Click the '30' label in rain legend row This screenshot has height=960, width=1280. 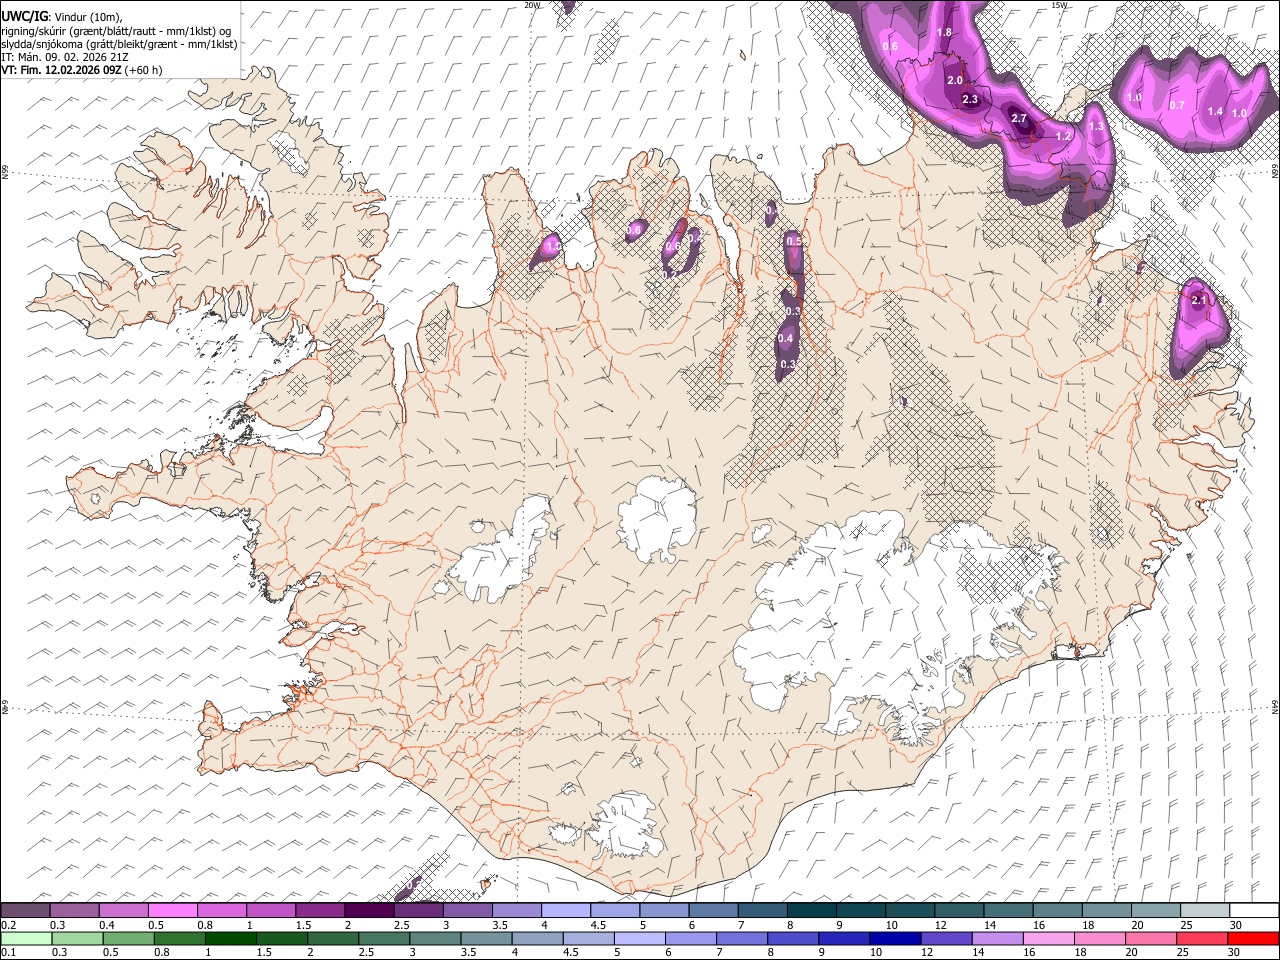(x=1235, y=952)
